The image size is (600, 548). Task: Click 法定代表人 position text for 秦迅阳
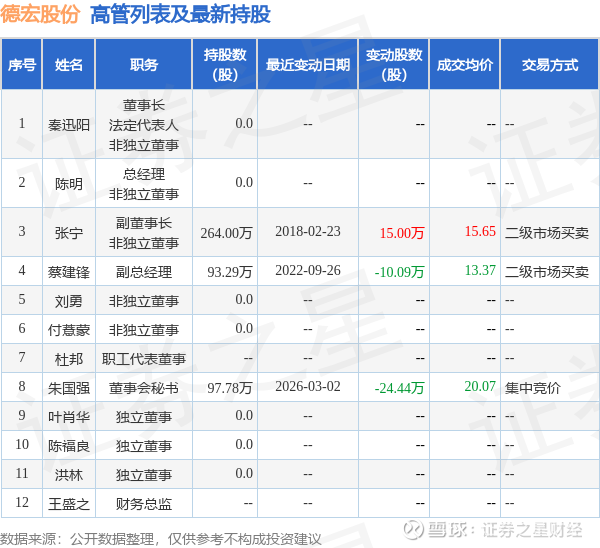click(143, 125)
